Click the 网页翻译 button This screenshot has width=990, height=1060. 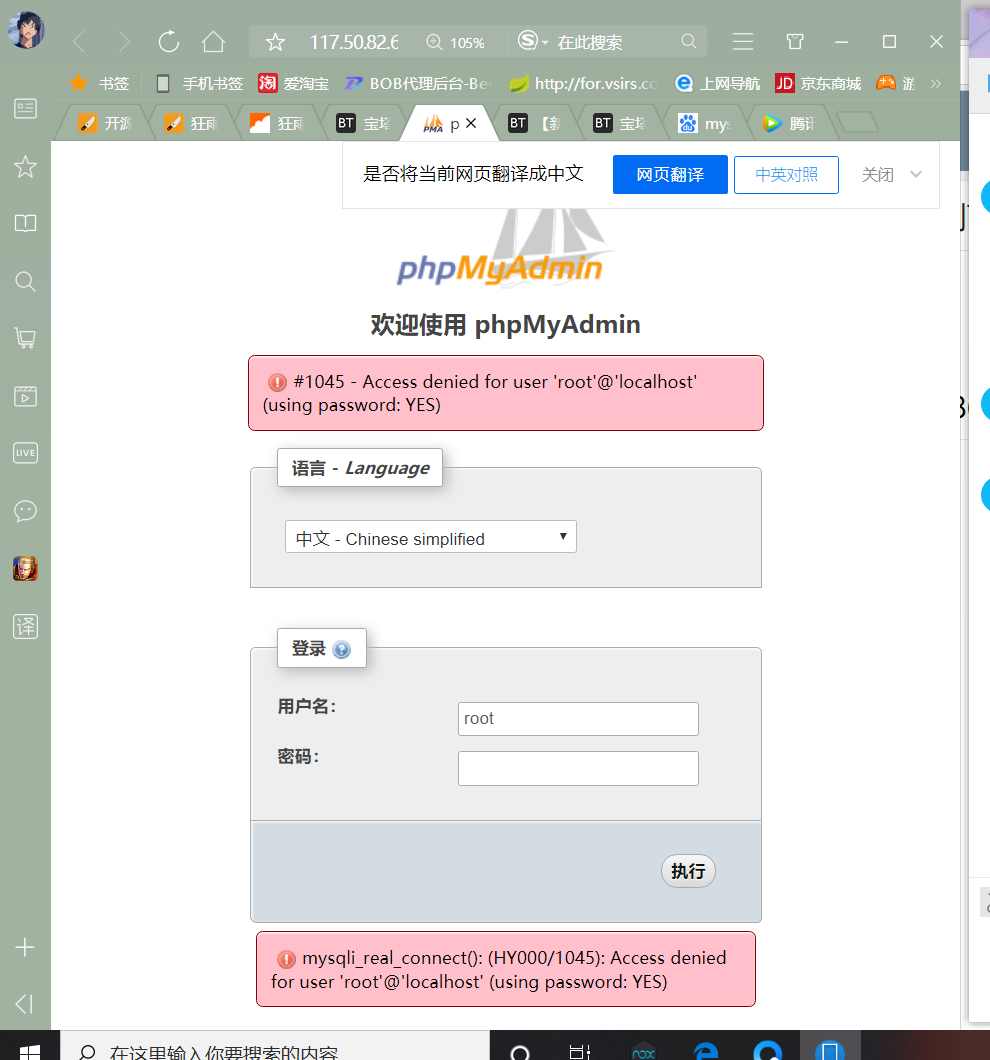click(670, 174)
